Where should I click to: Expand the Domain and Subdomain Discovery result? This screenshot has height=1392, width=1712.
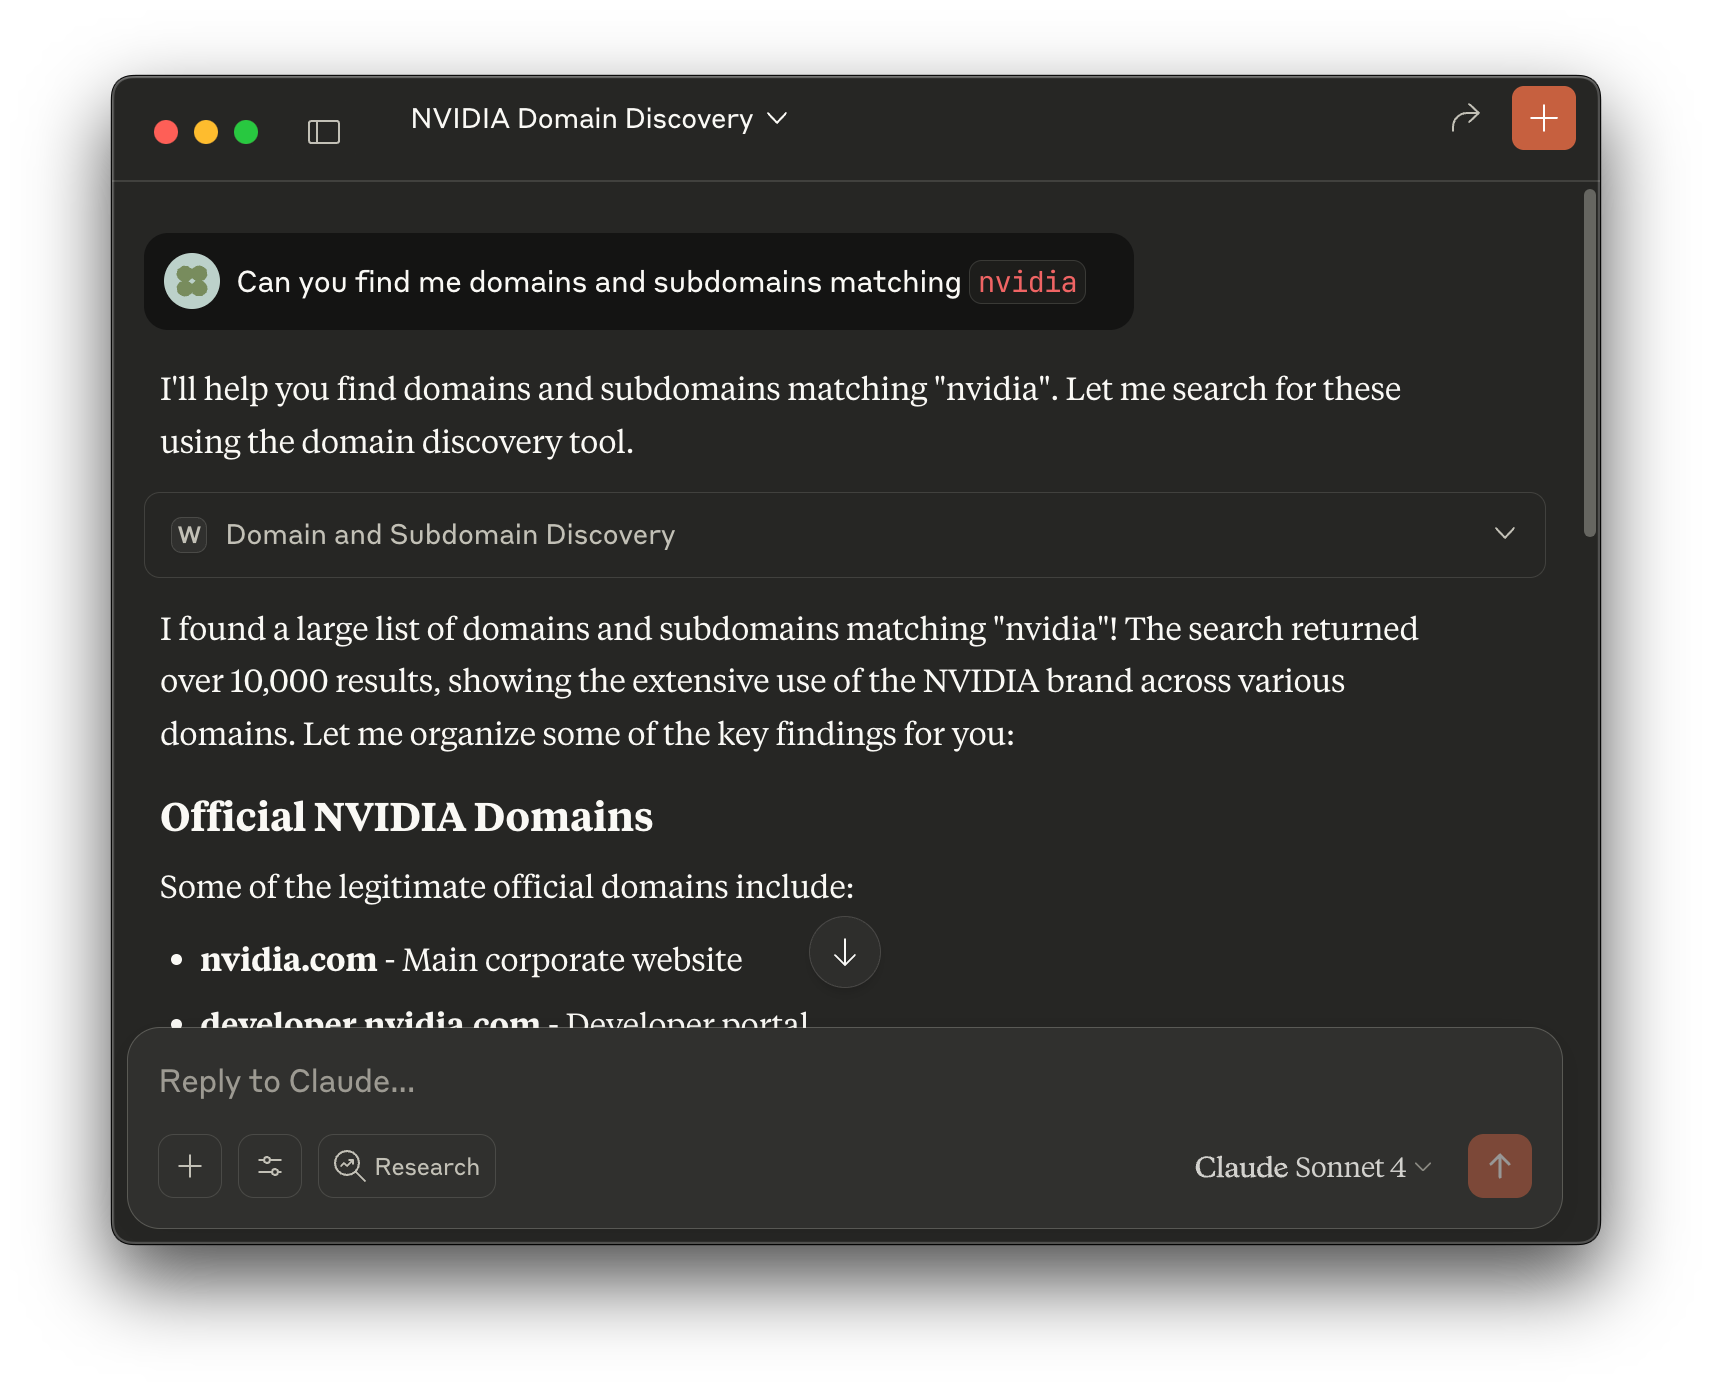click(1504, 534)
